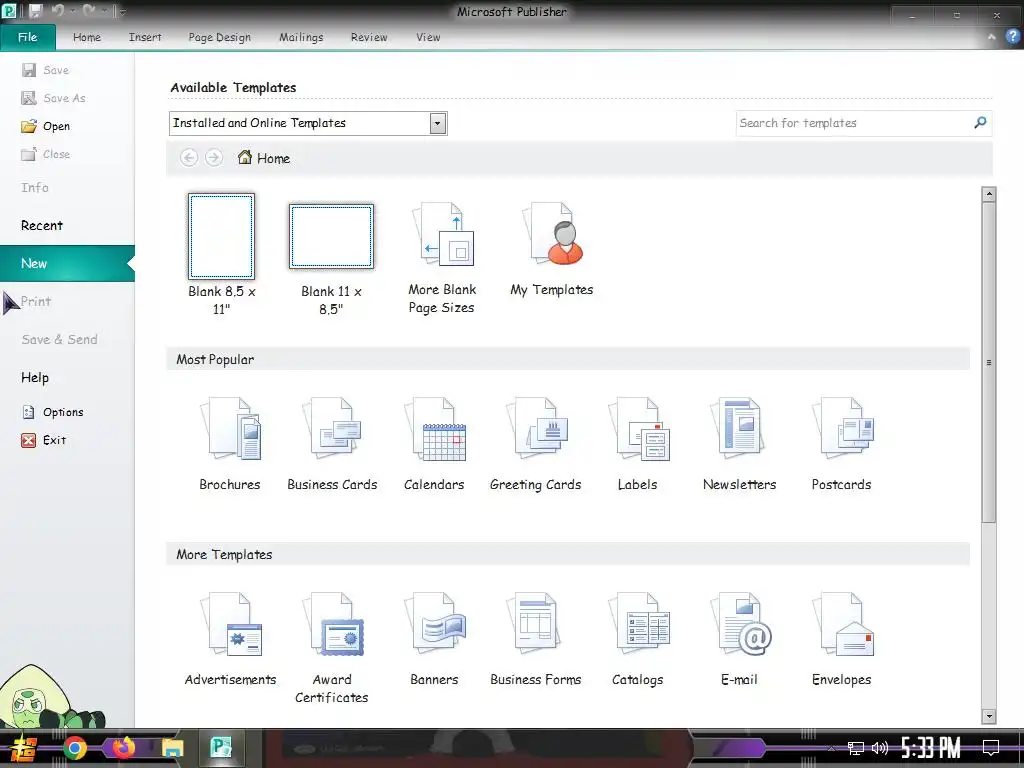The width and height of the screenshot is (1024, 768).
Task: Open Publisher Options
Action: tap(53, 412)
